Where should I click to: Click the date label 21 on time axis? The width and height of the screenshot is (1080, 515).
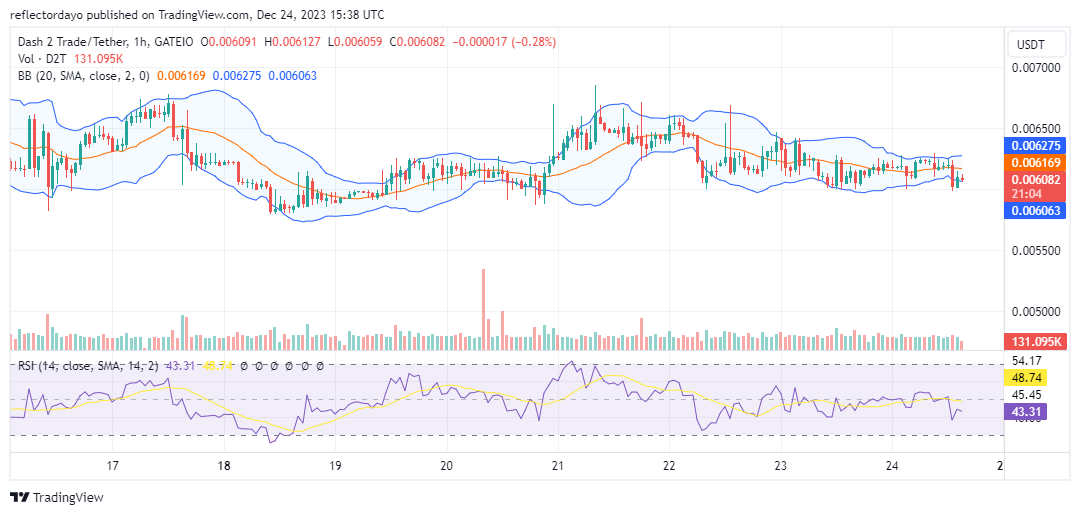tap(558, 465)
